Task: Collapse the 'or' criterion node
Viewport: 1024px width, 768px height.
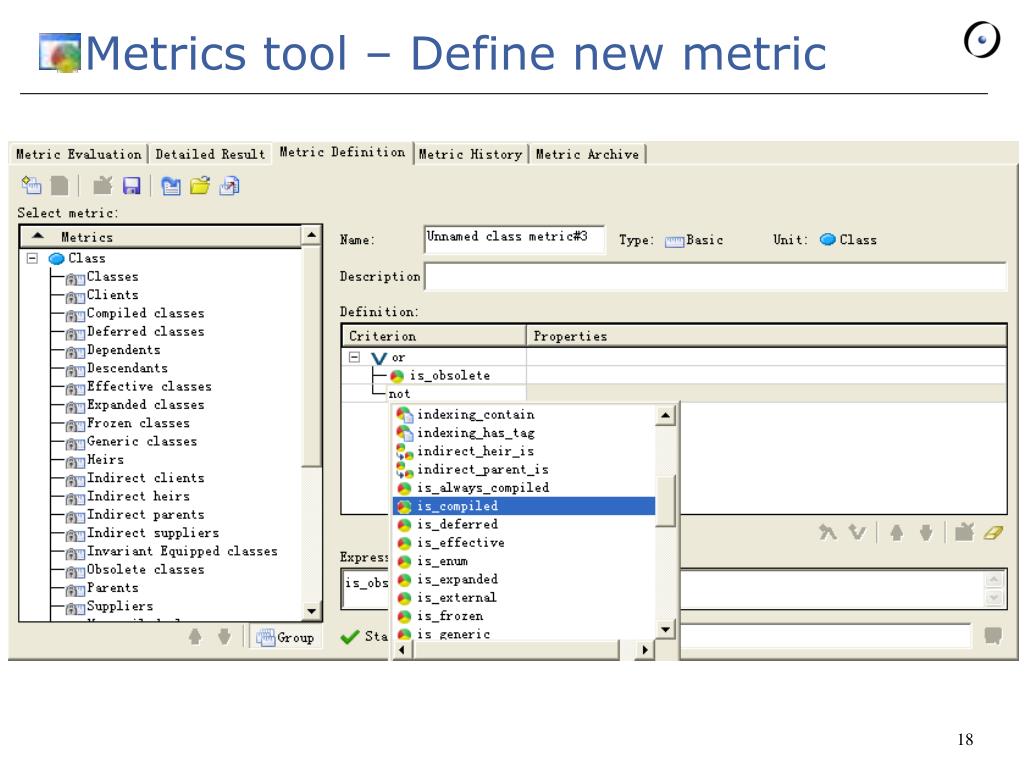Action: 354,357
